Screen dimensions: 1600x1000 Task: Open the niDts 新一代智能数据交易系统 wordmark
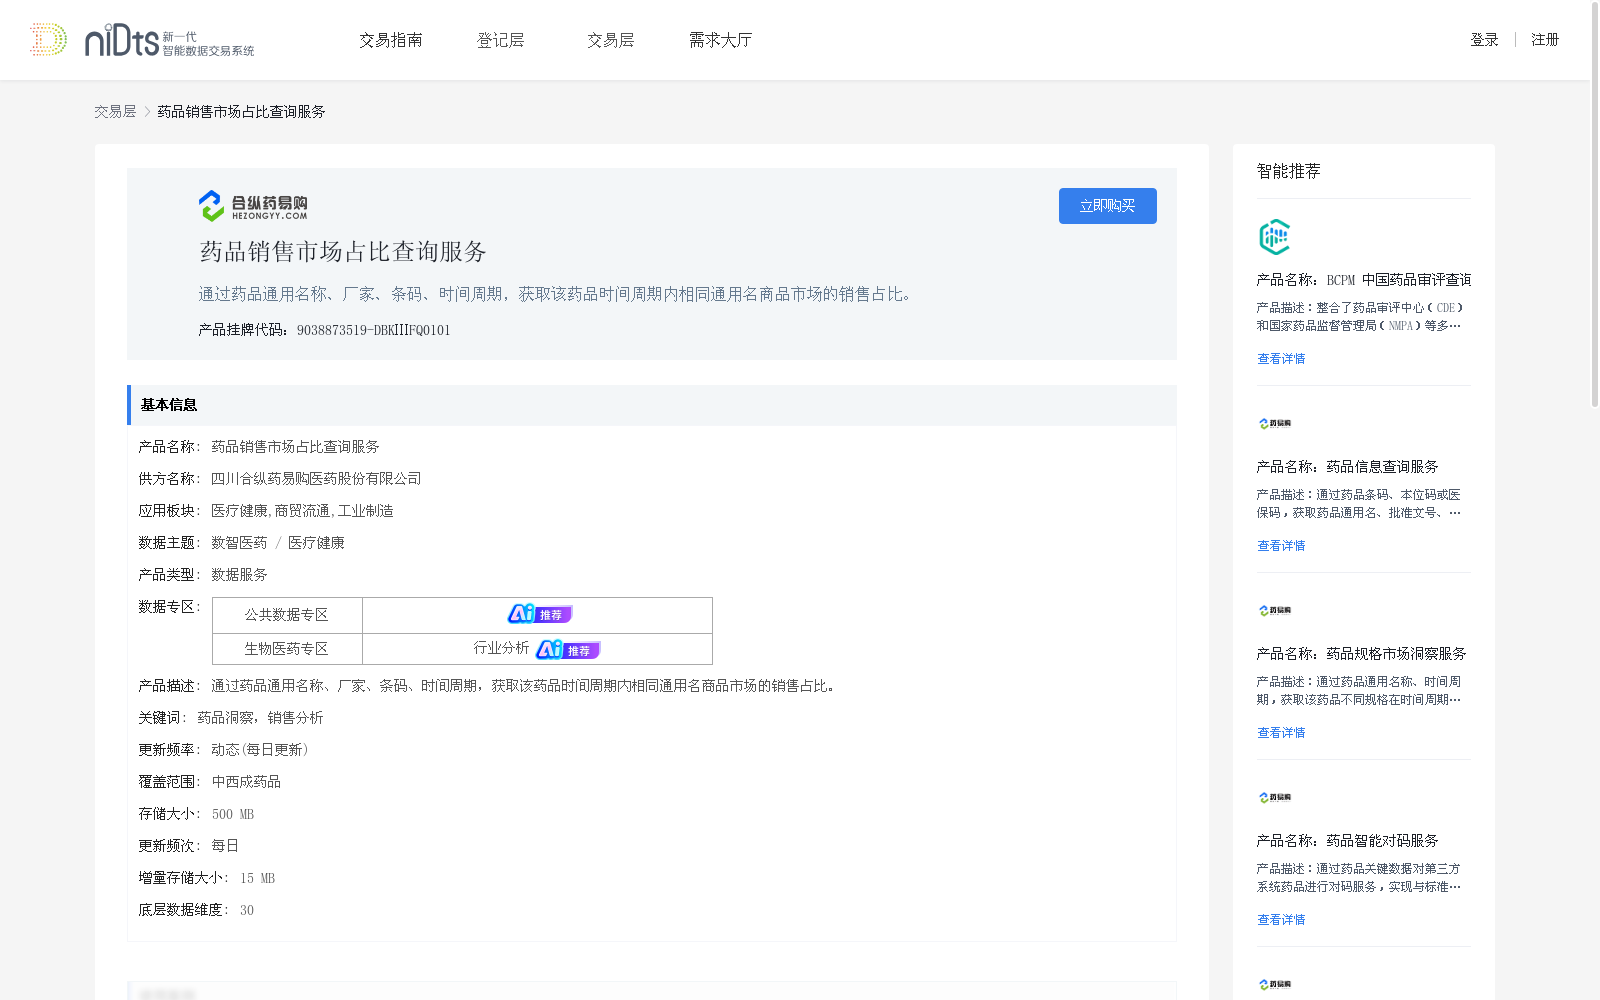coord(169,41)
